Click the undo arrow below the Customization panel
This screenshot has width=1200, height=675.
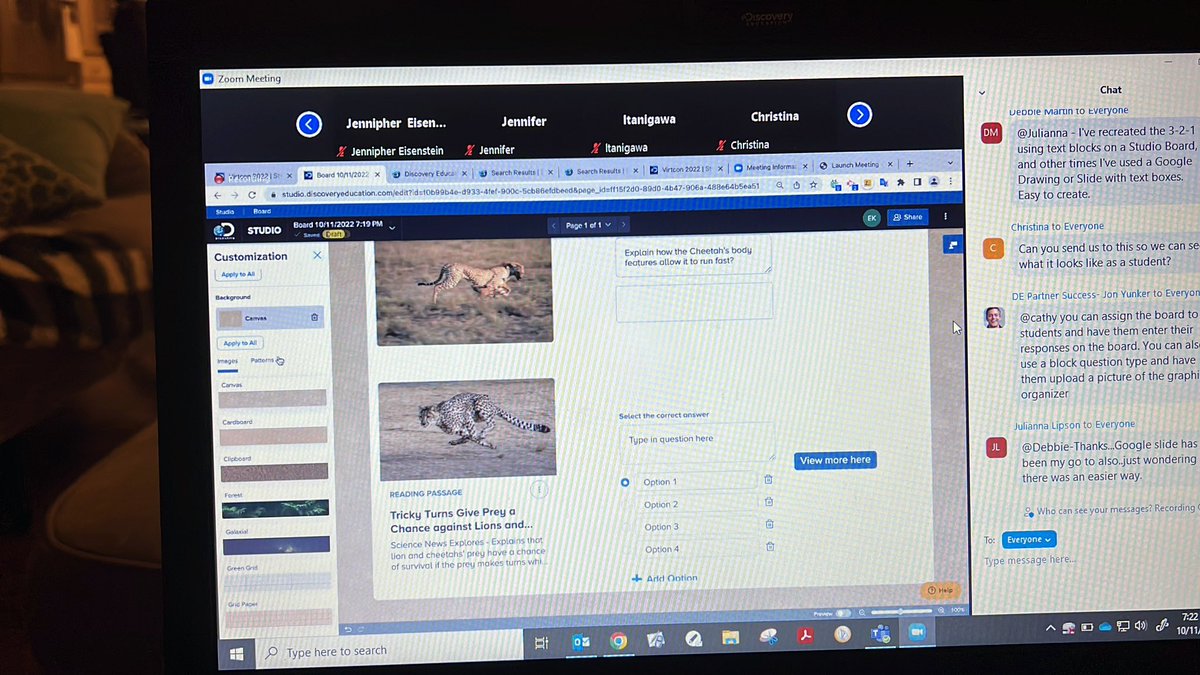(347, 629)
